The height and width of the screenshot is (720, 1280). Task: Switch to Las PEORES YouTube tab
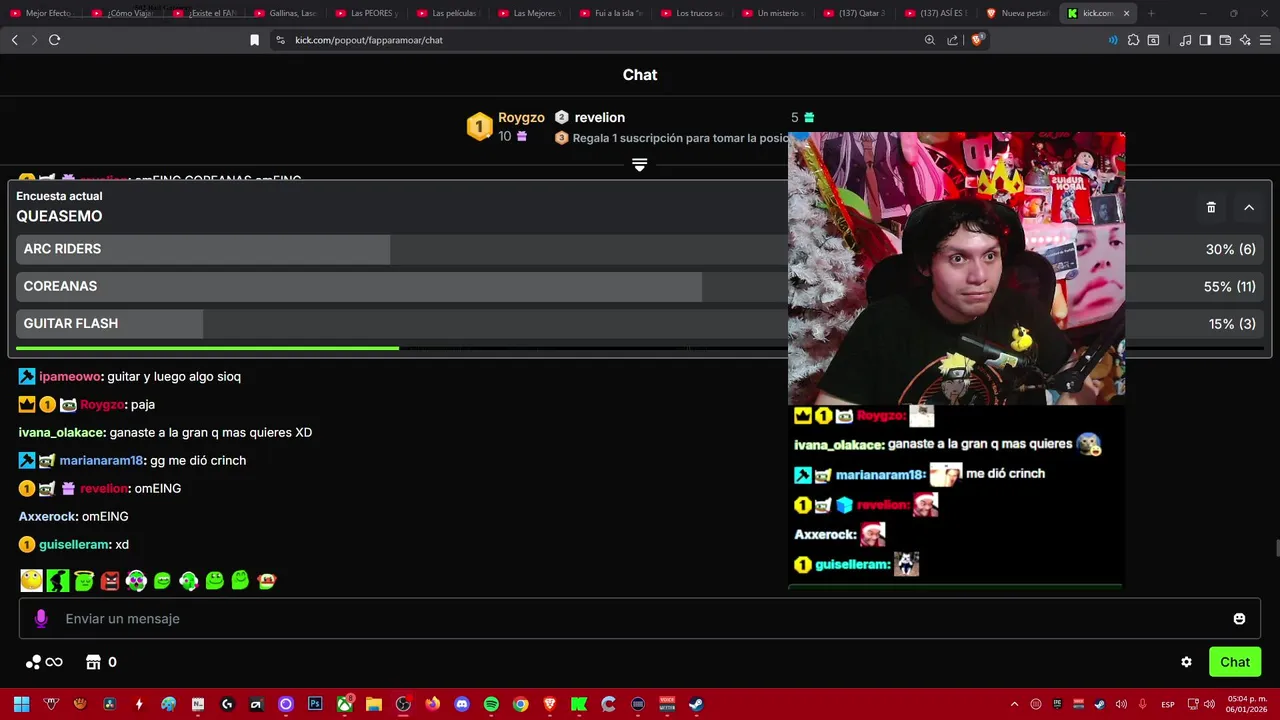(366, 13)
